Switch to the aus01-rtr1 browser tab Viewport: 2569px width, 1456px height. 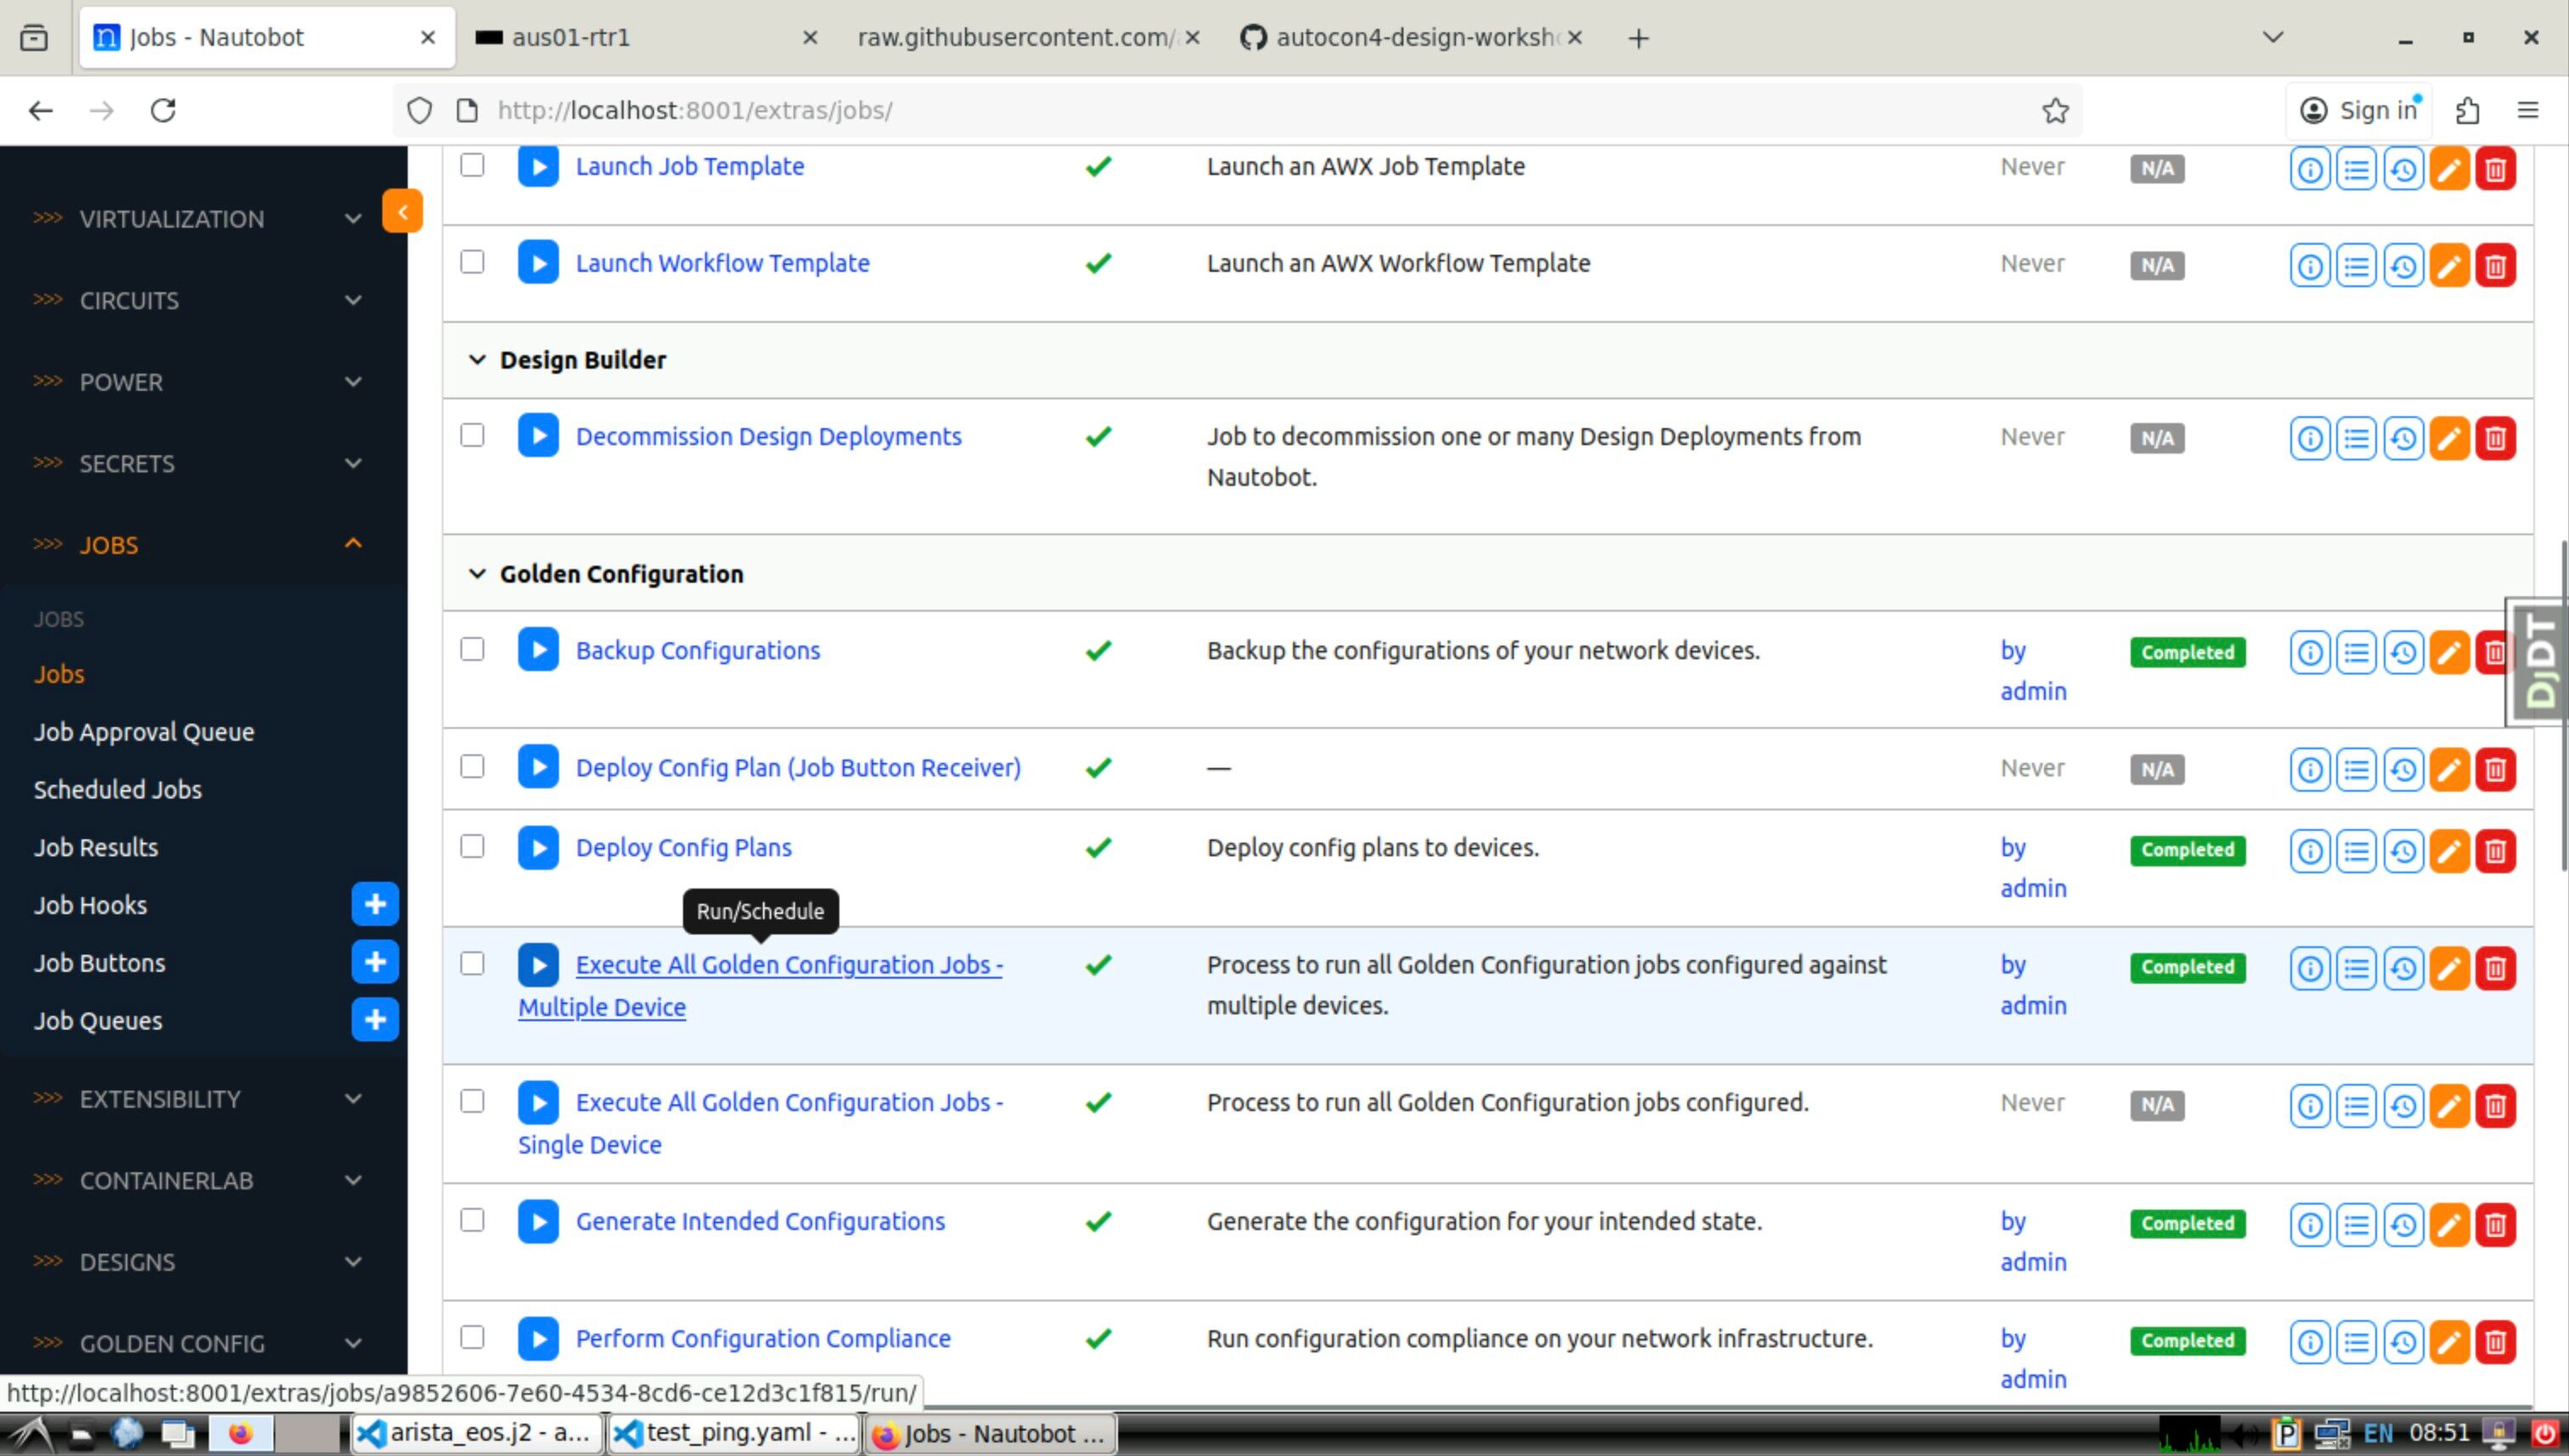click(x=646, y=38)
